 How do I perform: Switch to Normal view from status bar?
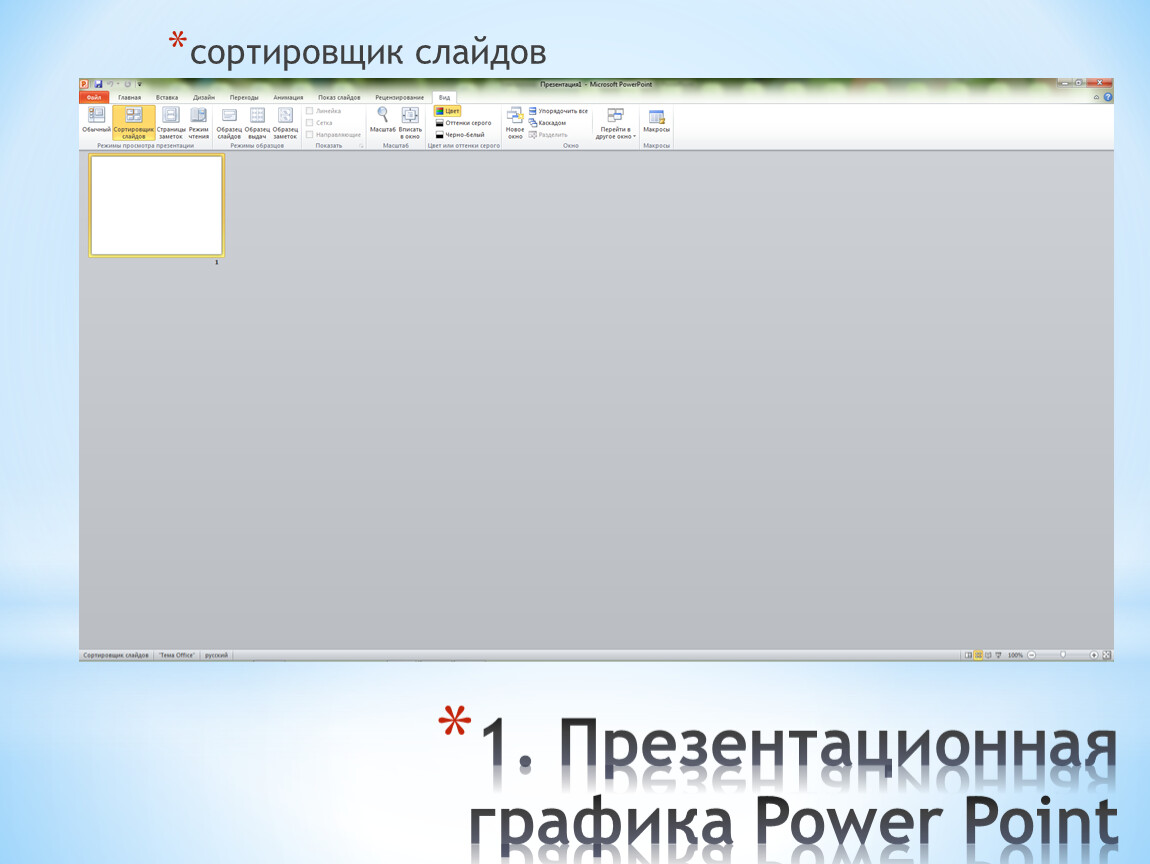coord(968,655)
